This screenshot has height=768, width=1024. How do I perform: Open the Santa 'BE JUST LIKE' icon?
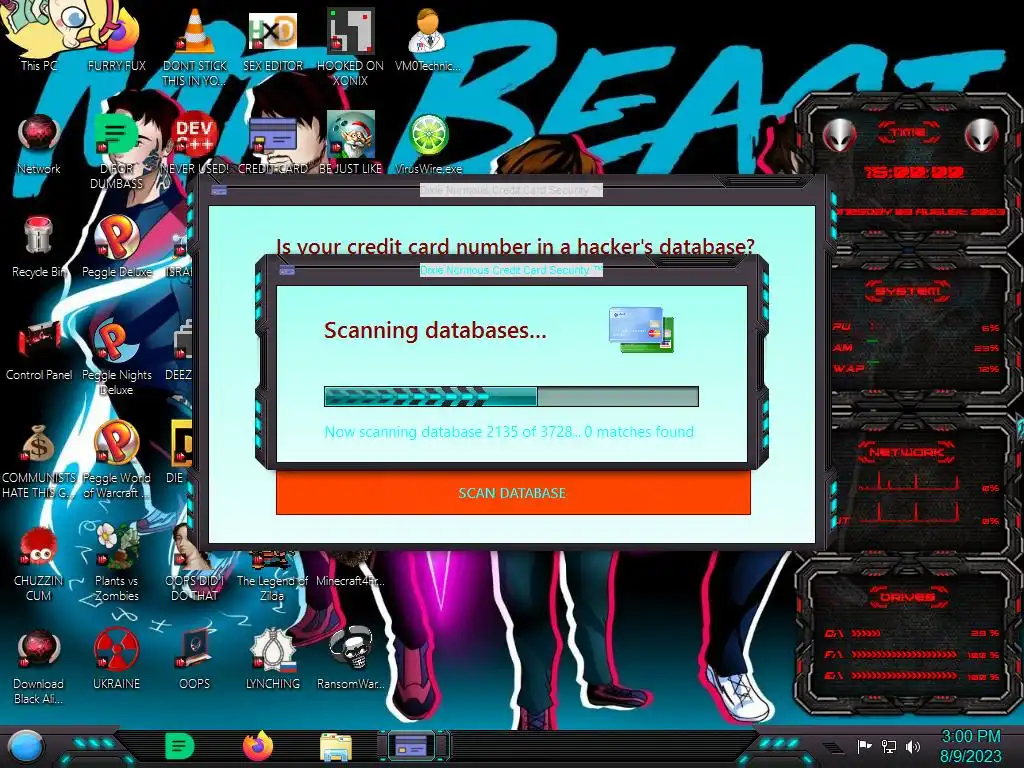(350, 134)
